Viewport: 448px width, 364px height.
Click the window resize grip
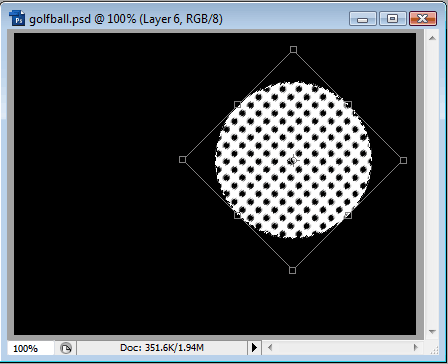[434, 349]
